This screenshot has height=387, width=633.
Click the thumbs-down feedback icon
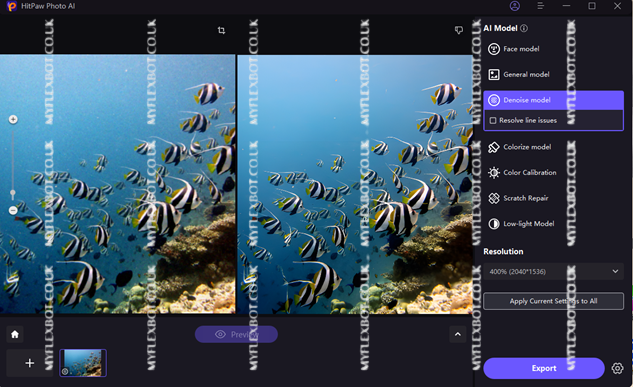459,30
